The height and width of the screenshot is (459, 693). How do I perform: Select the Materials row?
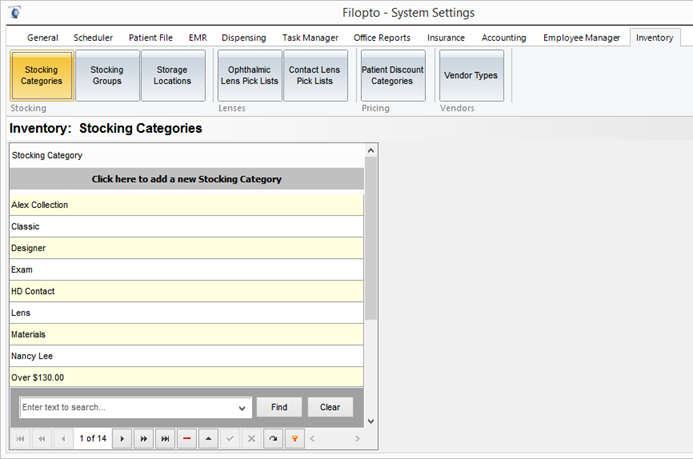tap(187, 334)
